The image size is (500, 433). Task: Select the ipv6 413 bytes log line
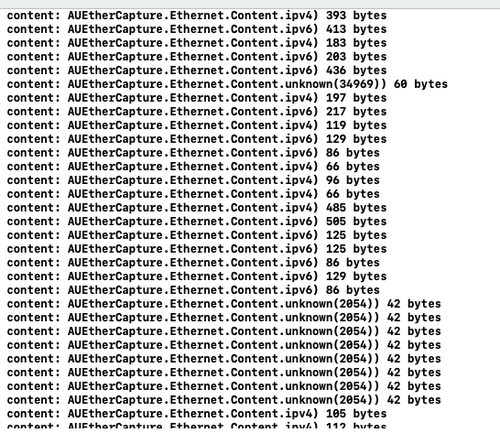(x=197, y=29)
